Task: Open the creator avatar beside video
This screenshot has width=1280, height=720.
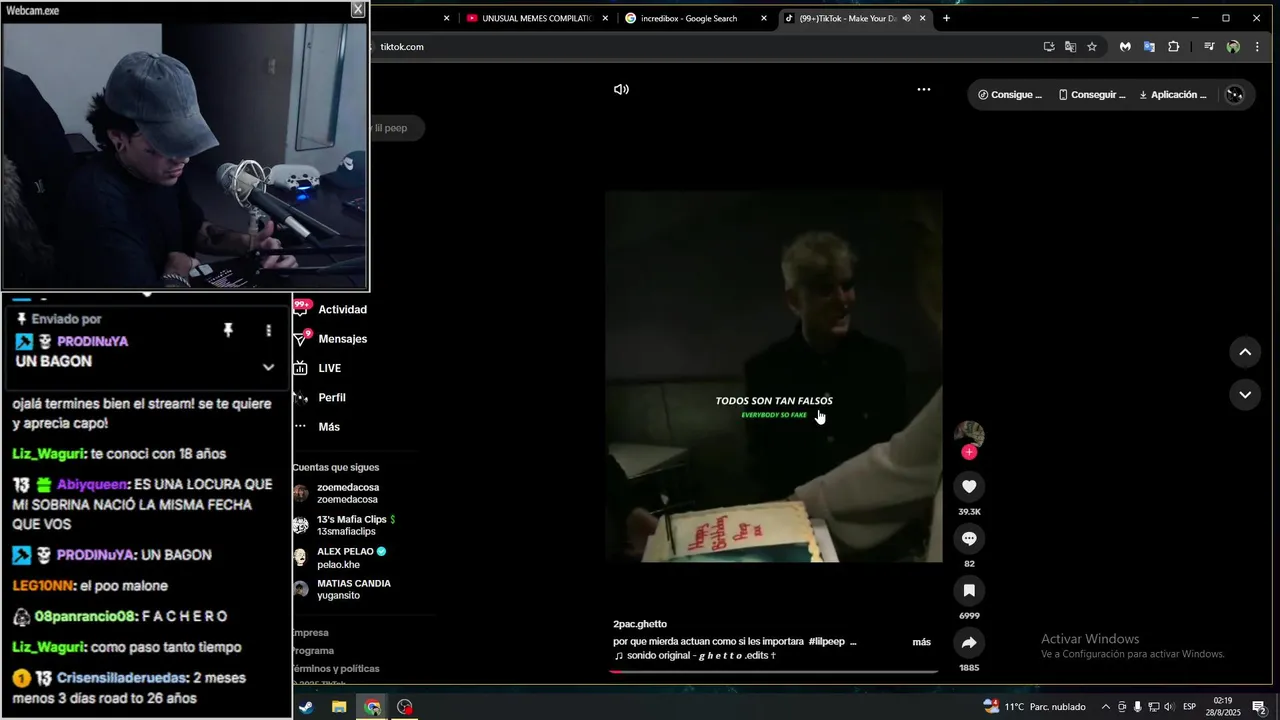Action: point(969,434)
